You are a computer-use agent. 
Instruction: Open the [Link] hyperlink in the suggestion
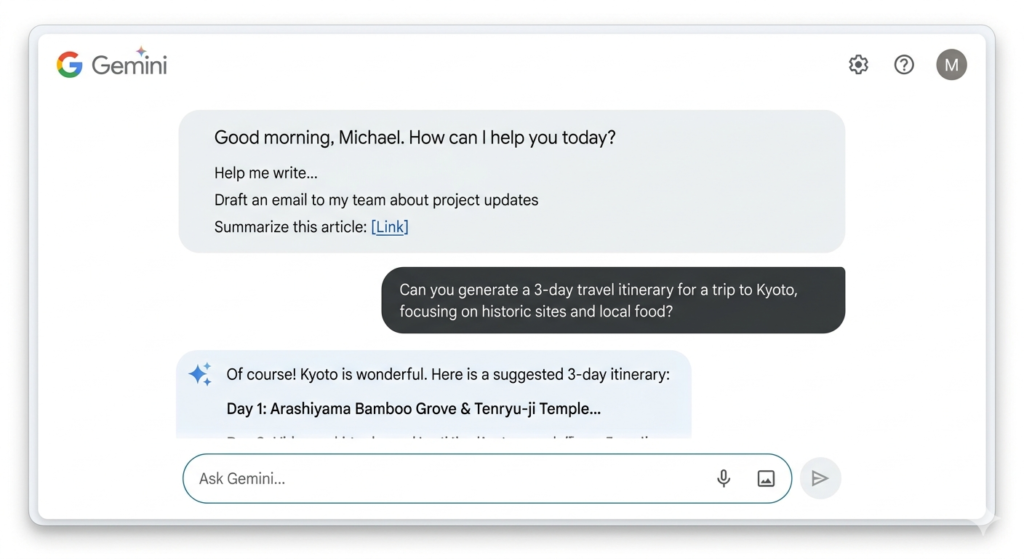click(x=390, y=227)
